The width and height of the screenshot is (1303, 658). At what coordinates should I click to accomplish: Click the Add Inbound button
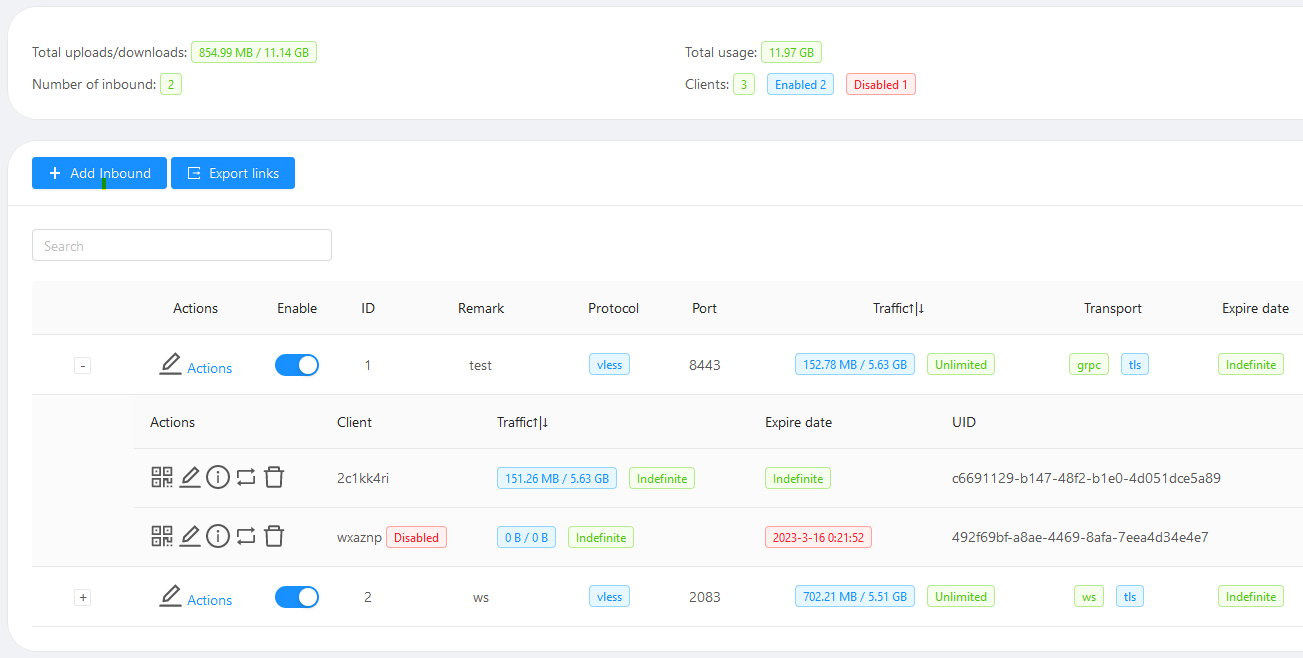click(99, 173)
